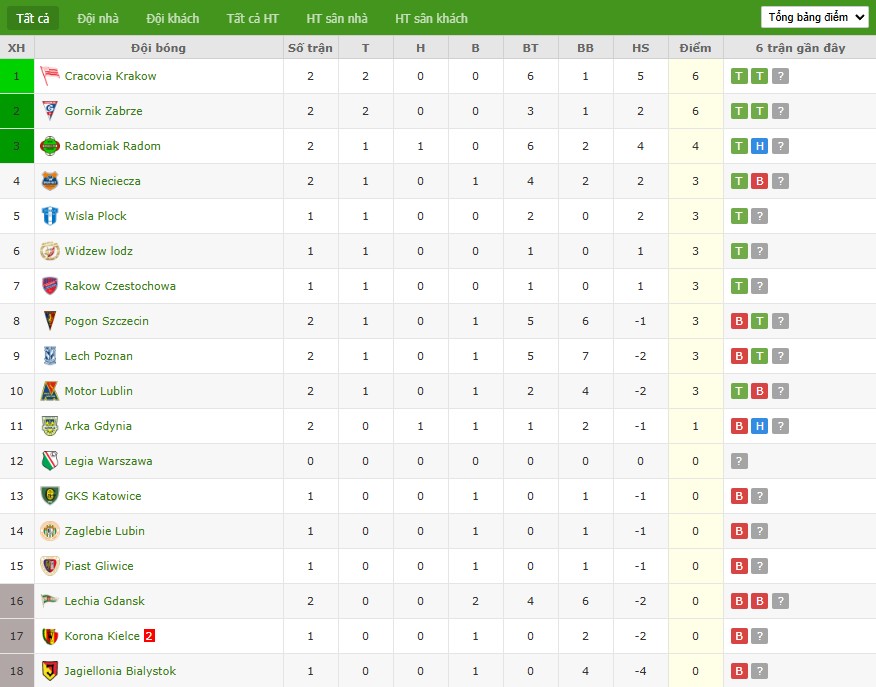
Task: Click the Legia Warszawa shield logo
Action: click(50, 461)
